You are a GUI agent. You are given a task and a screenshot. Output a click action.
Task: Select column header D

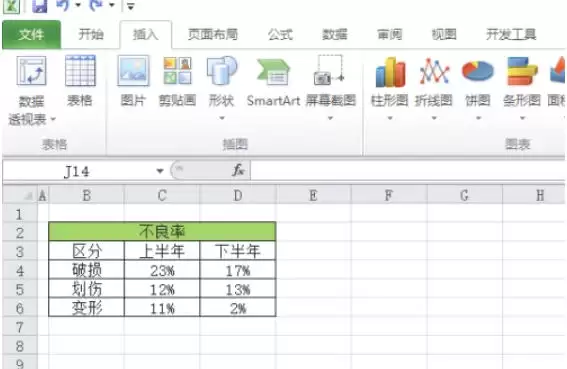(x=238, y=195)
